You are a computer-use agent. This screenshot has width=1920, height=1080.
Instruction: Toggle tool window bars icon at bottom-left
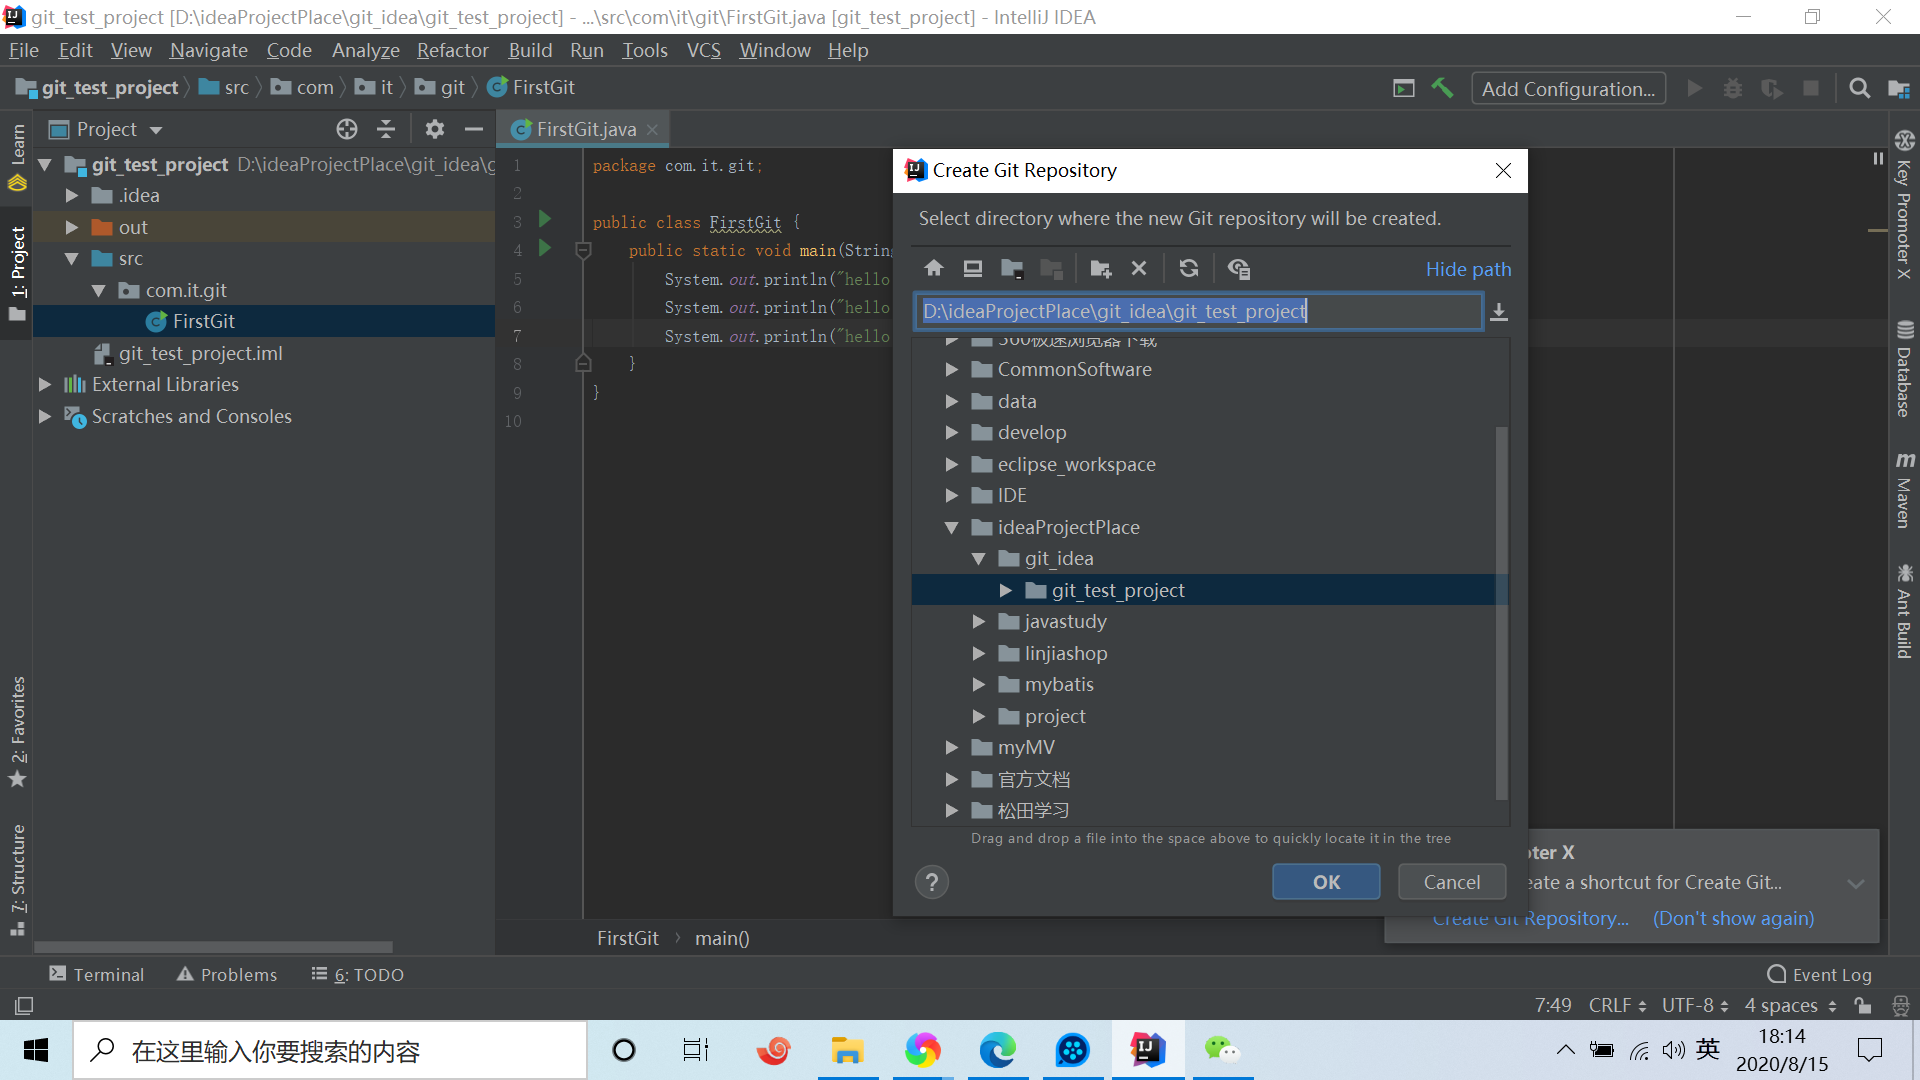(24, 1005)
